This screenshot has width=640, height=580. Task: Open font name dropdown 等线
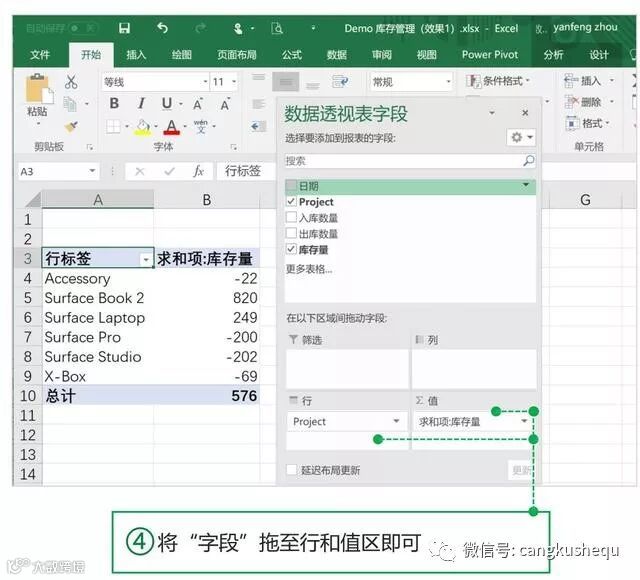[205, 82]
